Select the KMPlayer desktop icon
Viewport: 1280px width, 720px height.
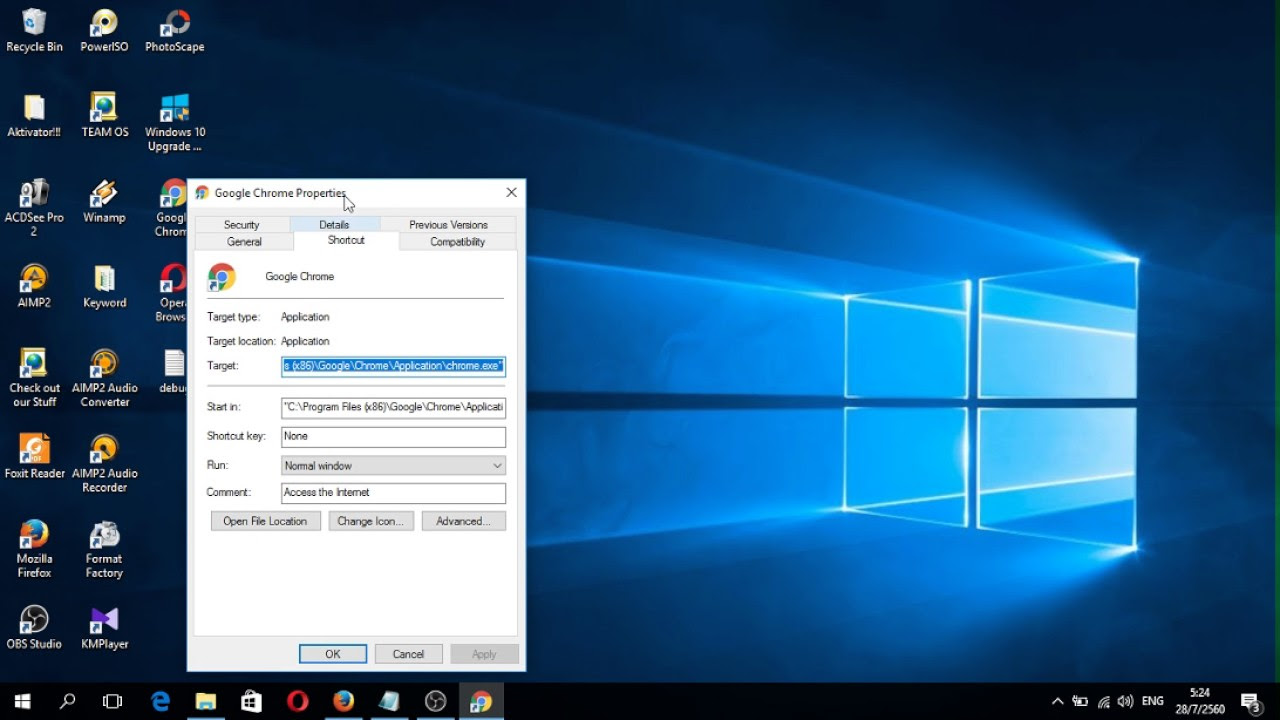pos(104,628)
